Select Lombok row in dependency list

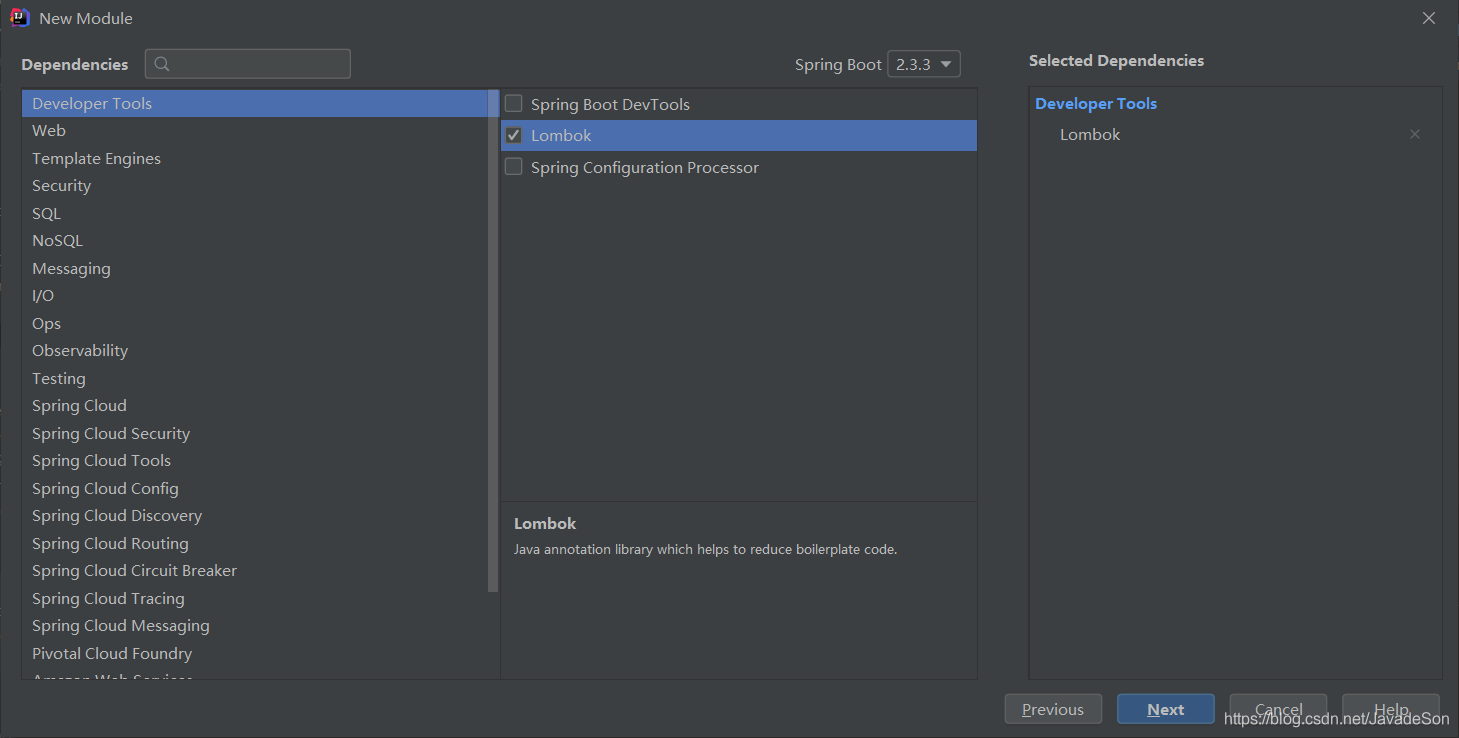(x=739, y=135)
